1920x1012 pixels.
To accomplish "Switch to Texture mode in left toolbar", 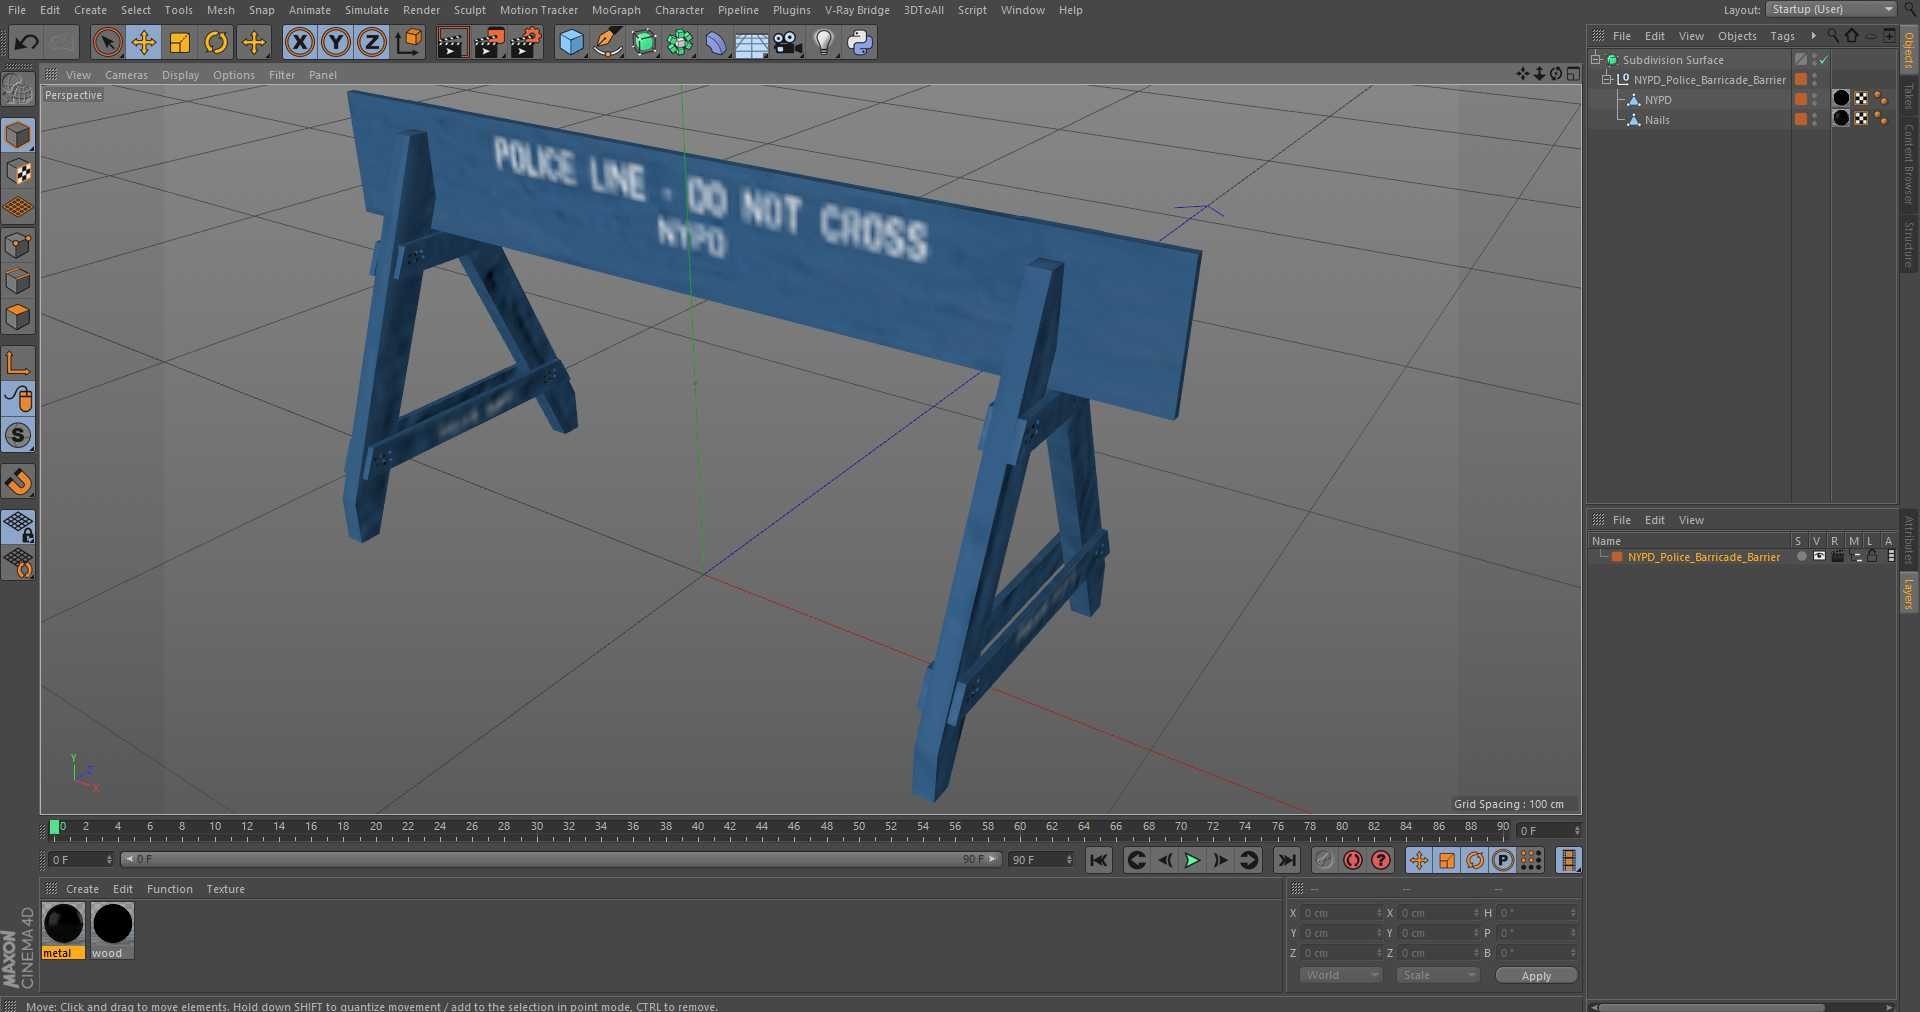I will tap(18, 172).
